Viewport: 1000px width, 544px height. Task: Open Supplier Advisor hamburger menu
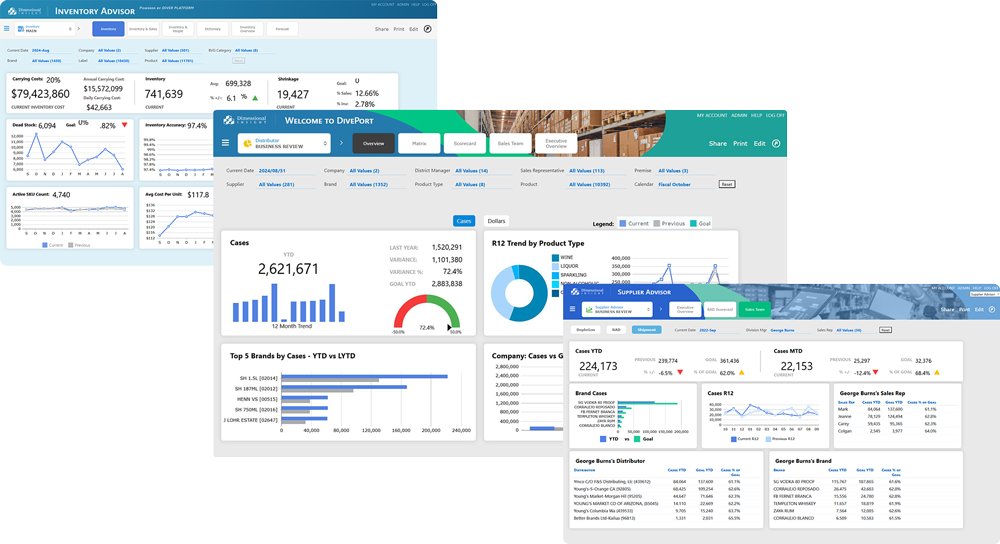click(572, 310)
